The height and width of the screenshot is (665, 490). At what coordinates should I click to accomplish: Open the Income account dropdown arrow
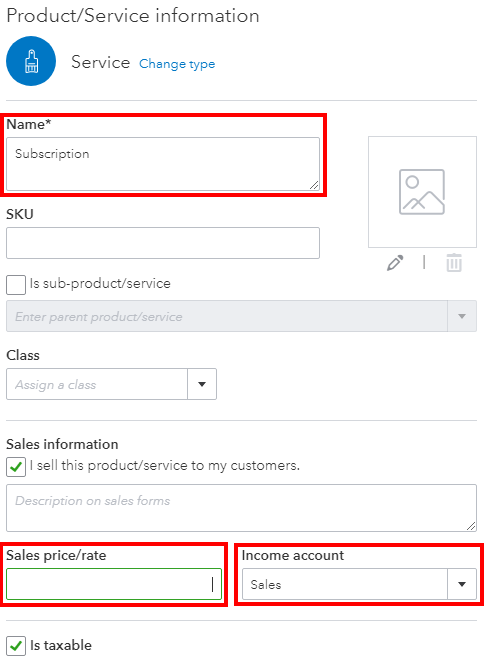(462, 584)
